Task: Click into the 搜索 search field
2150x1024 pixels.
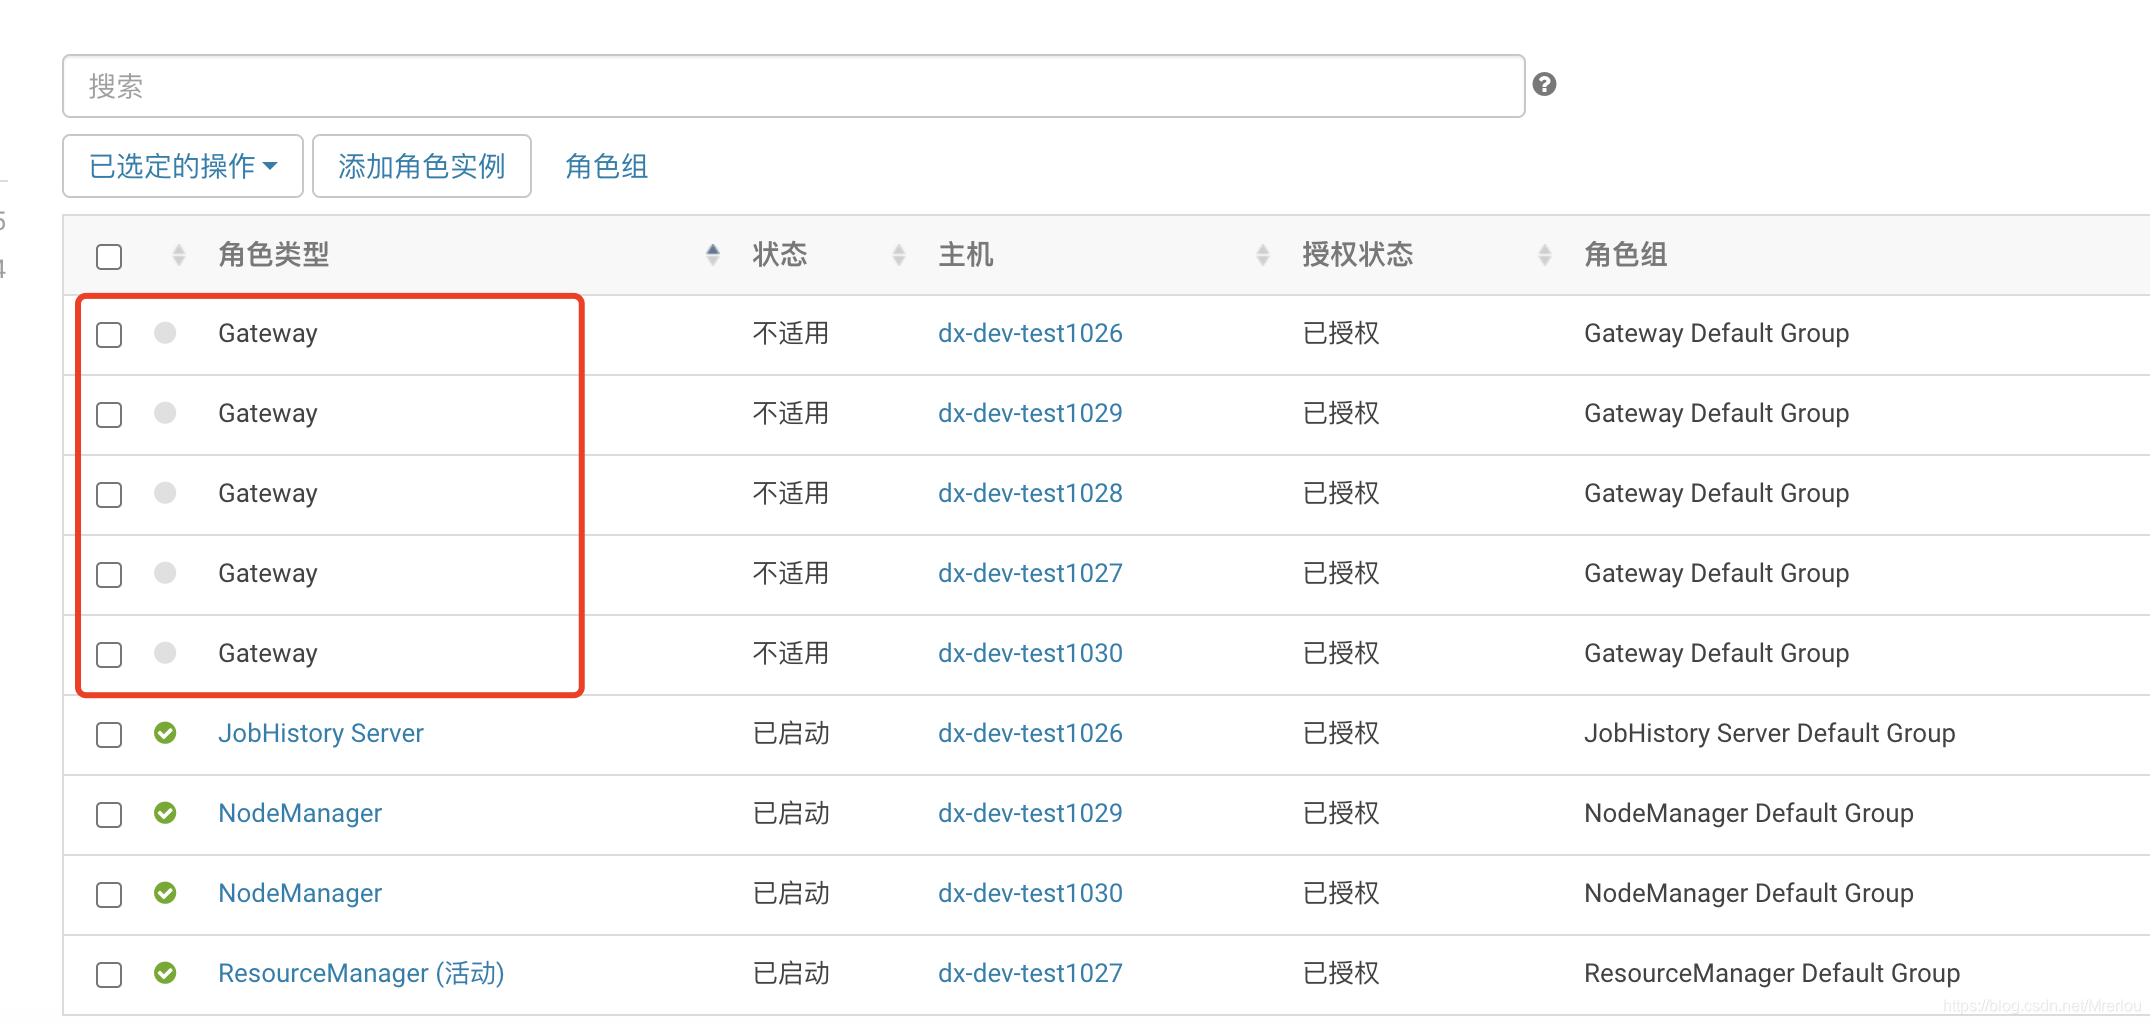Action: click(x=794, y=86)
